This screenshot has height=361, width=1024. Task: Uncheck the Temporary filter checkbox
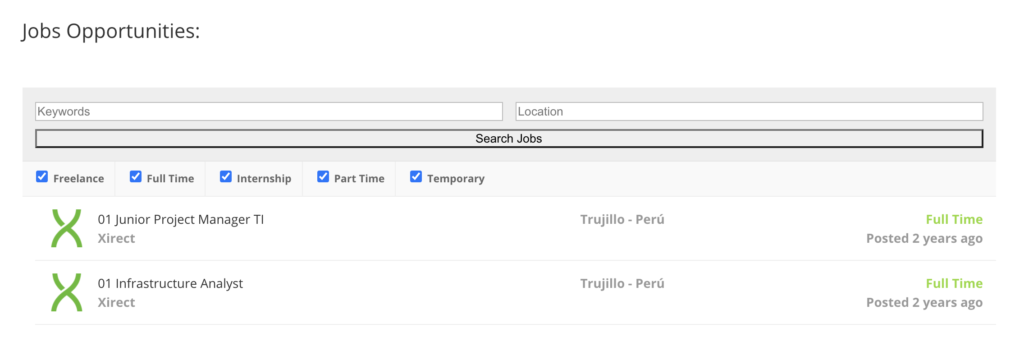click(x=415, y=177)
